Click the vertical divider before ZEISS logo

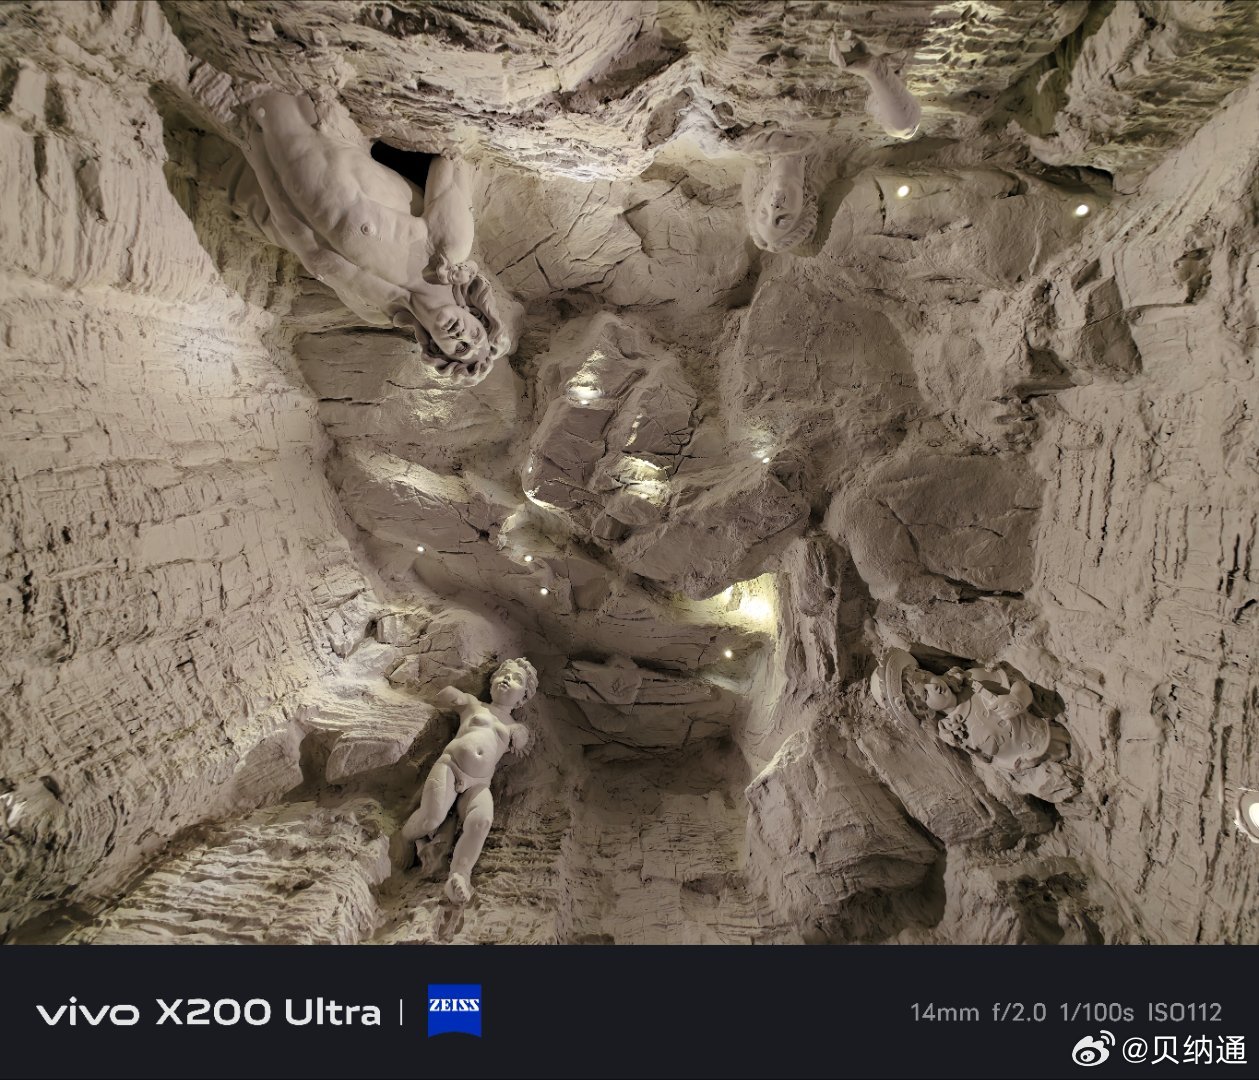tap(401, 1012)
